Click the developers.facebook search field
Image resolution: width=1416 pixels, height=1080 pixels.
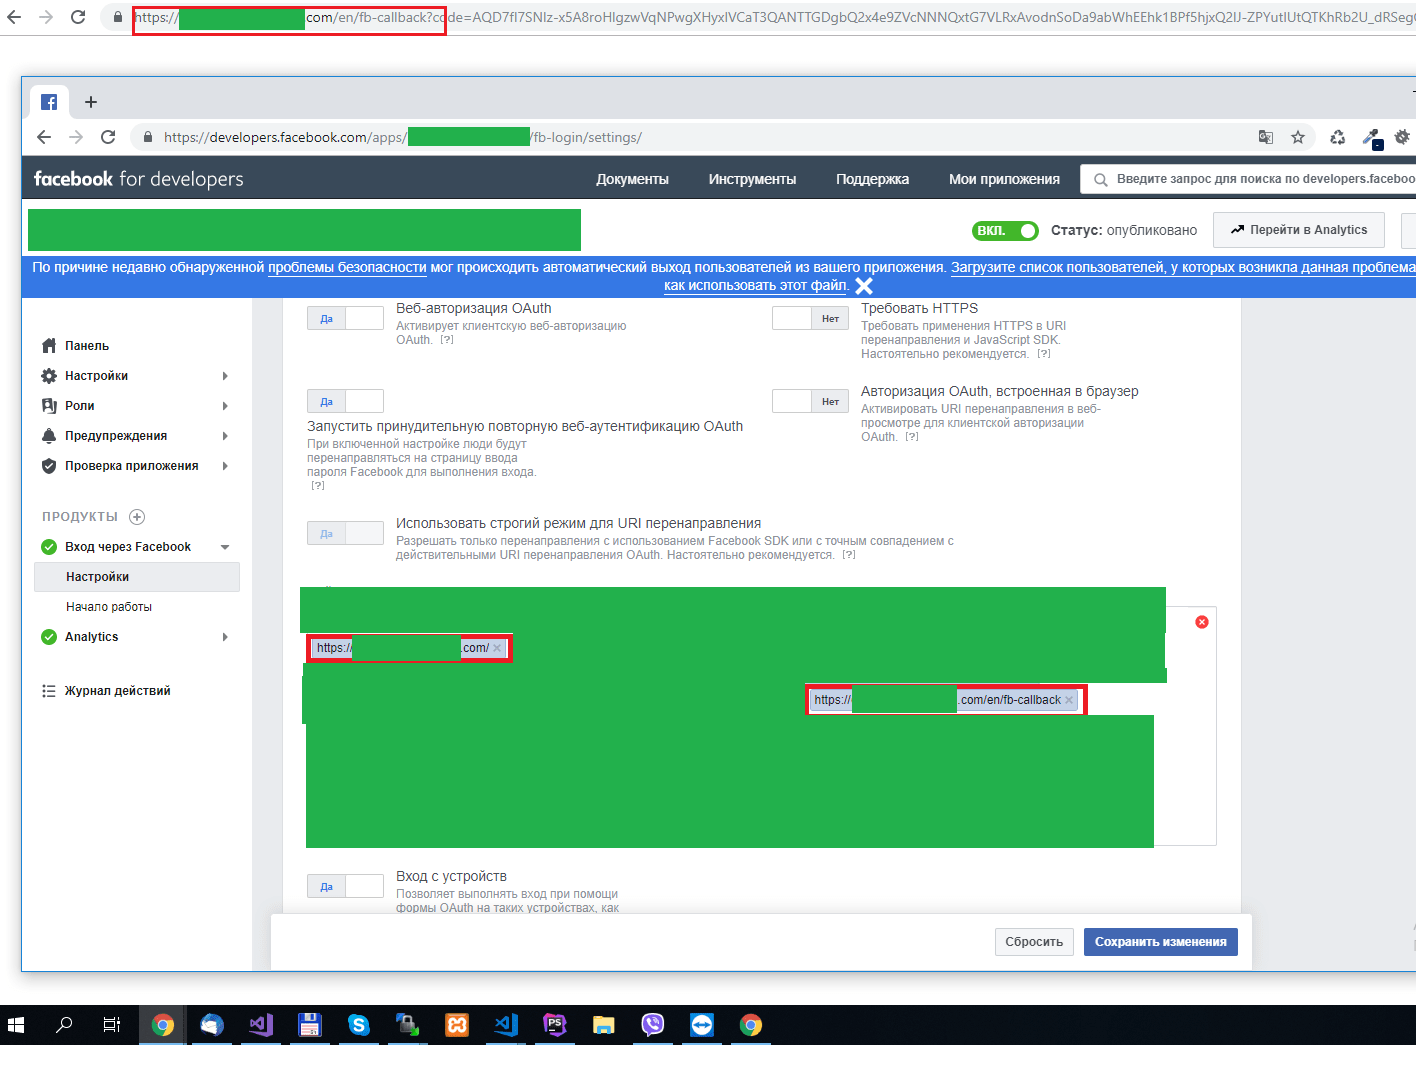point(1250,179)
